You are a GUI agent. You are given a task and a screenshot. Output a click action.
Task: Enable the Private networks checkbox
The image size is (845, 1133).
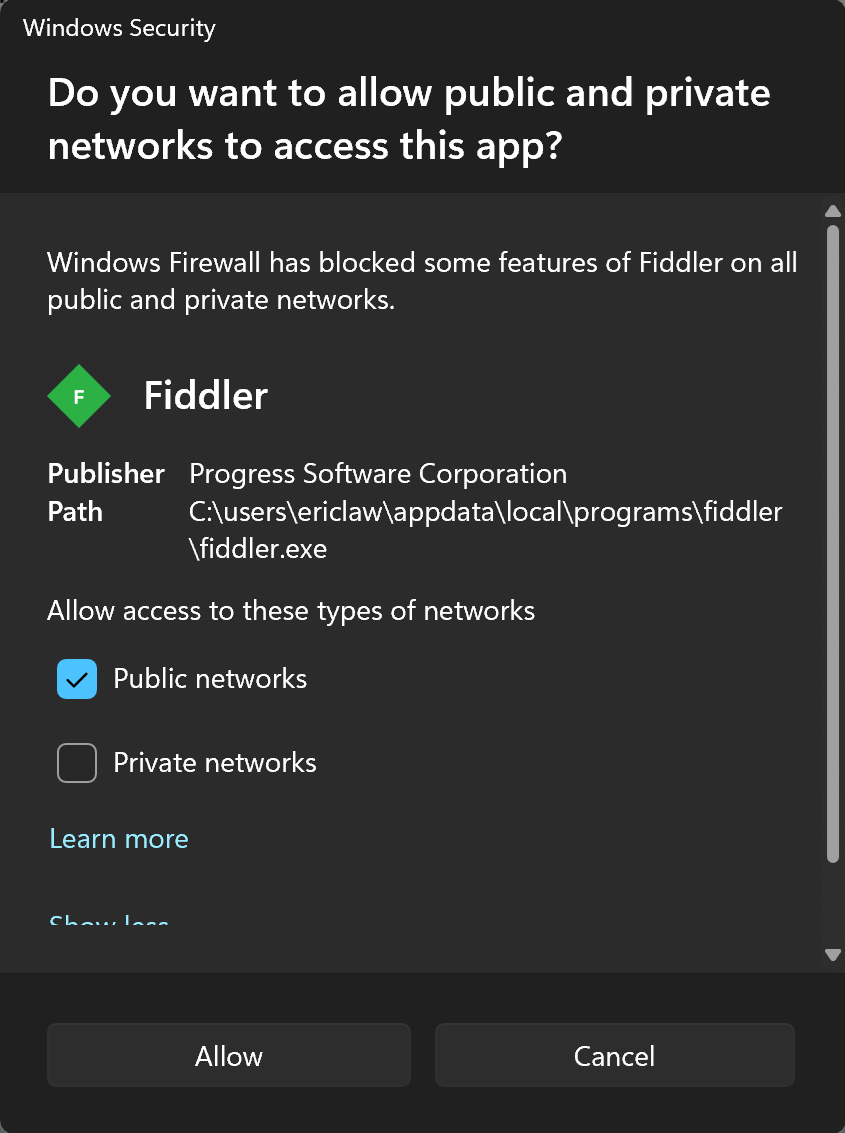(x=77, y=762)
